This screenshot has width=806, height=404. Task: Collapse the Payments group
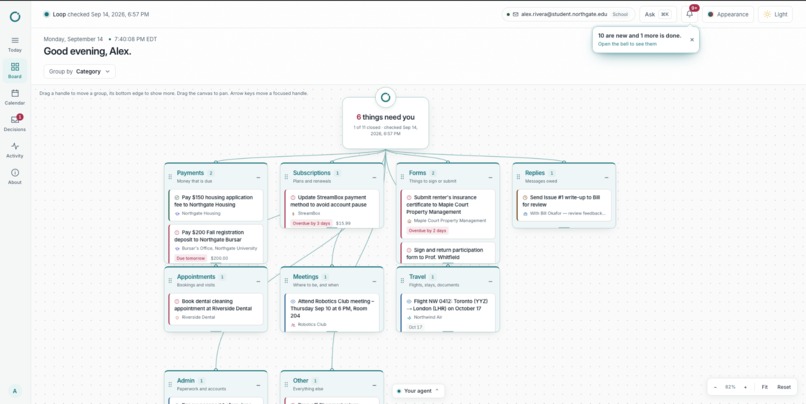point(258,177)
